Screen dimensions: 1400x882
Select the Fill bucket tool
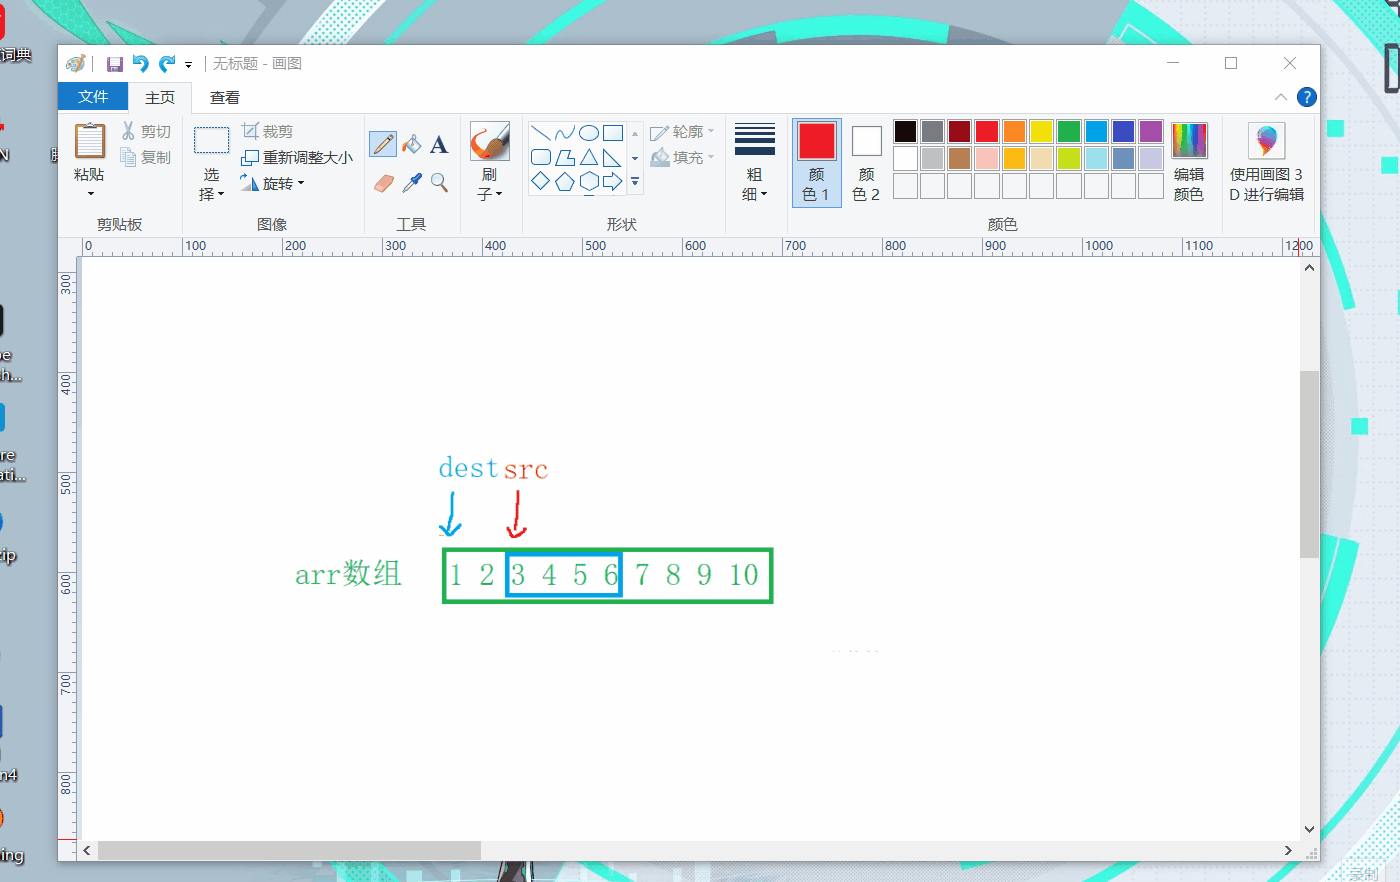[411, 144]
